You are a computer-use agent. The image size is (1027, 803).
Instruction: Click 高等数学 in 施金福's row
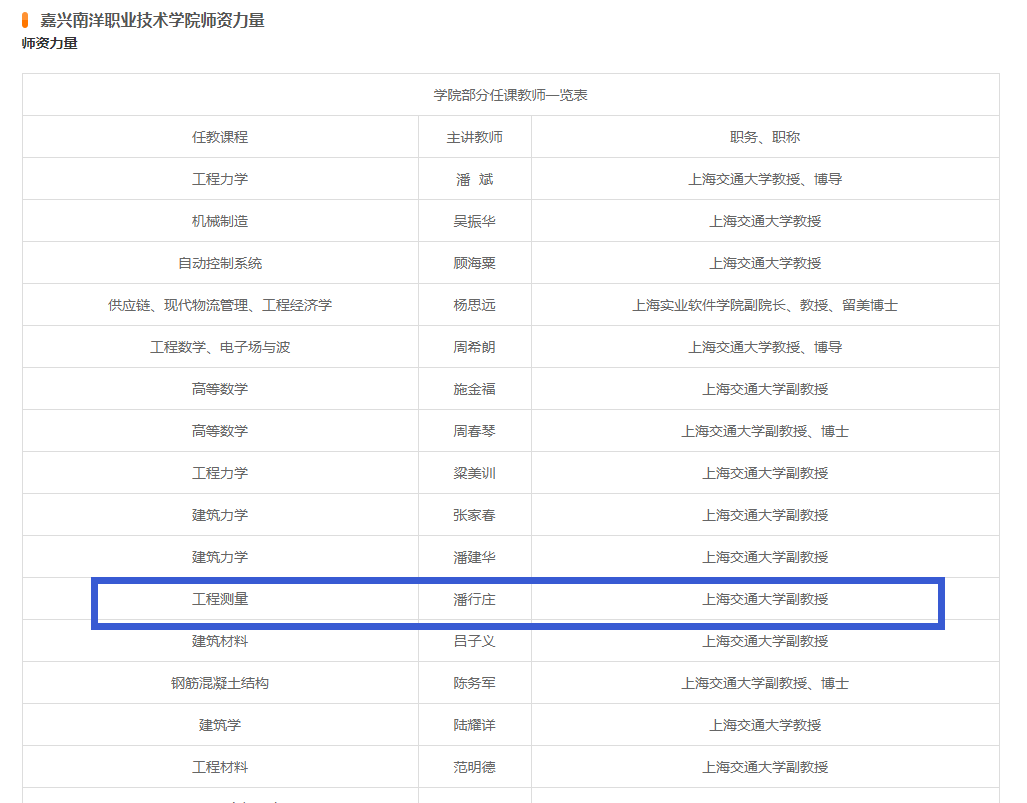pos(220,389)
